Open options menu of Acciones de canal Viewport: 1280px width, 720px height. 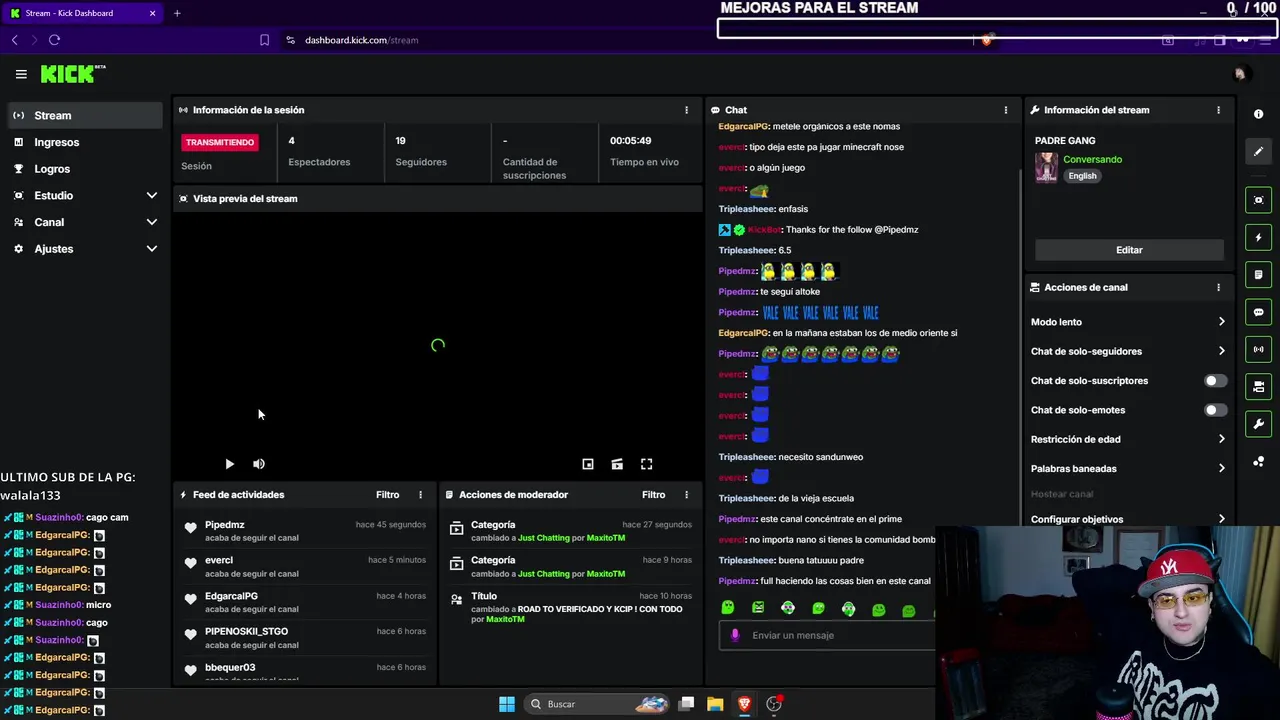pyautogui.click(x=1218, y=287)
